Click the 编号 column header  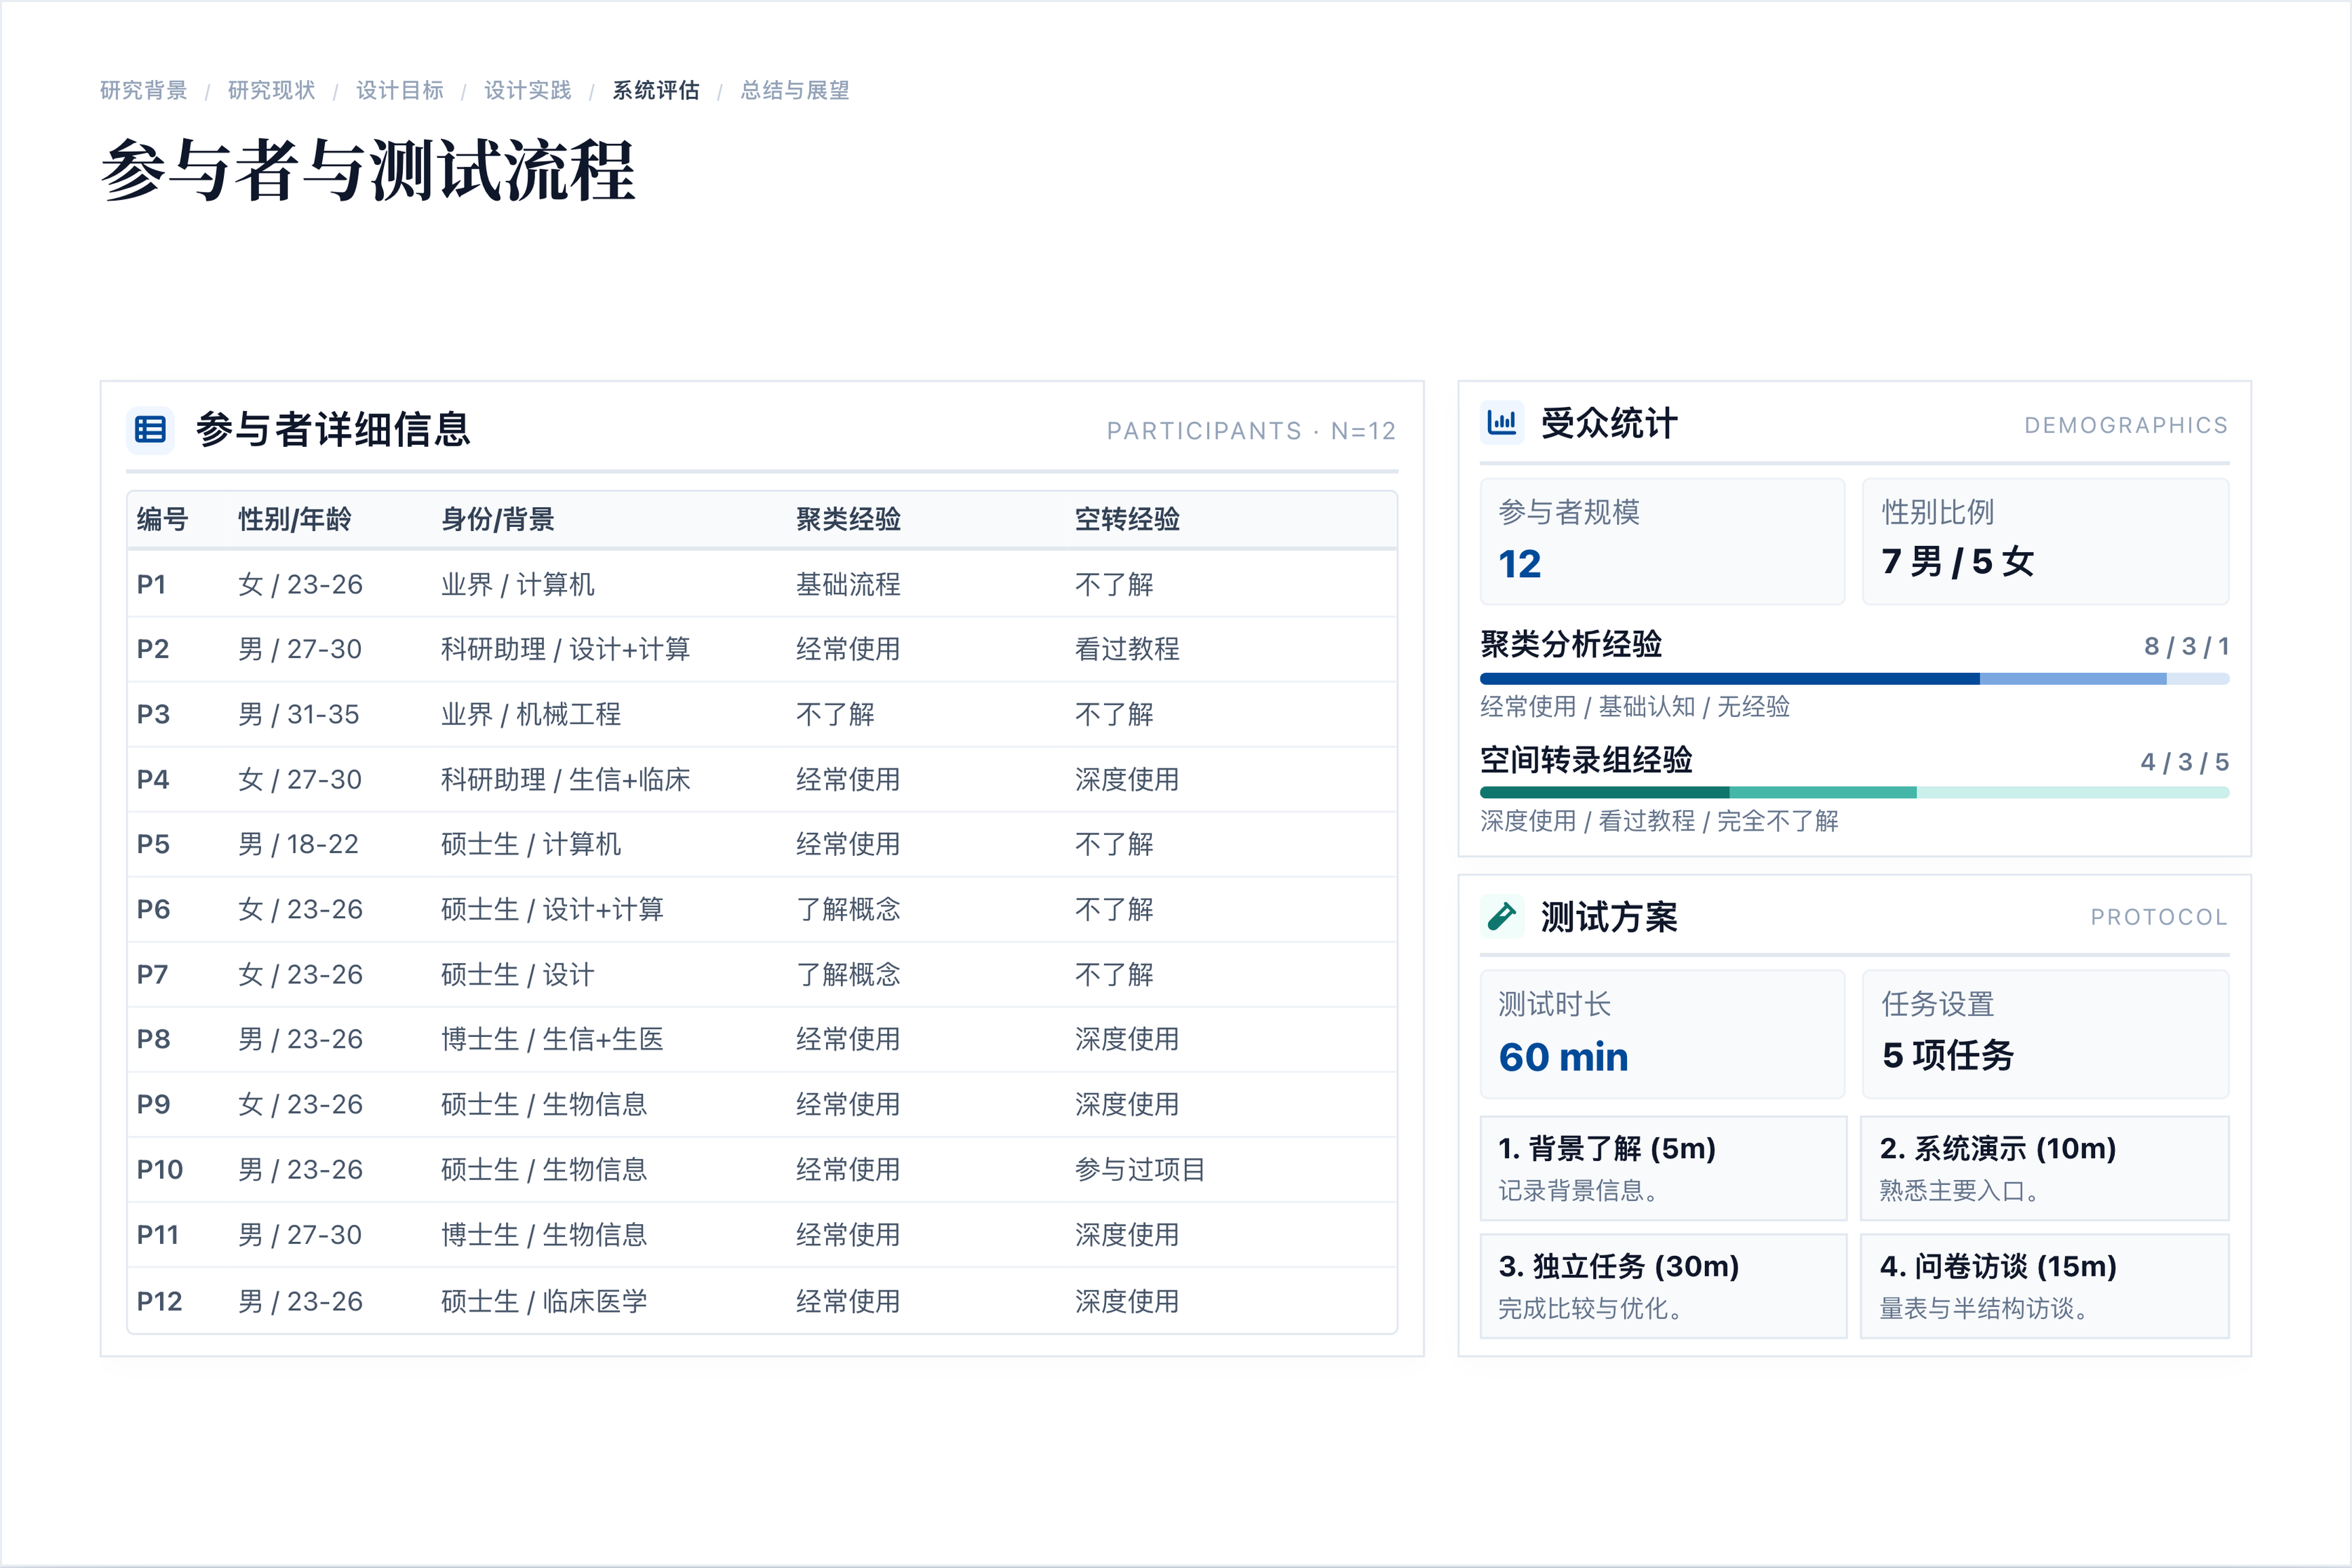click(163, 519)
